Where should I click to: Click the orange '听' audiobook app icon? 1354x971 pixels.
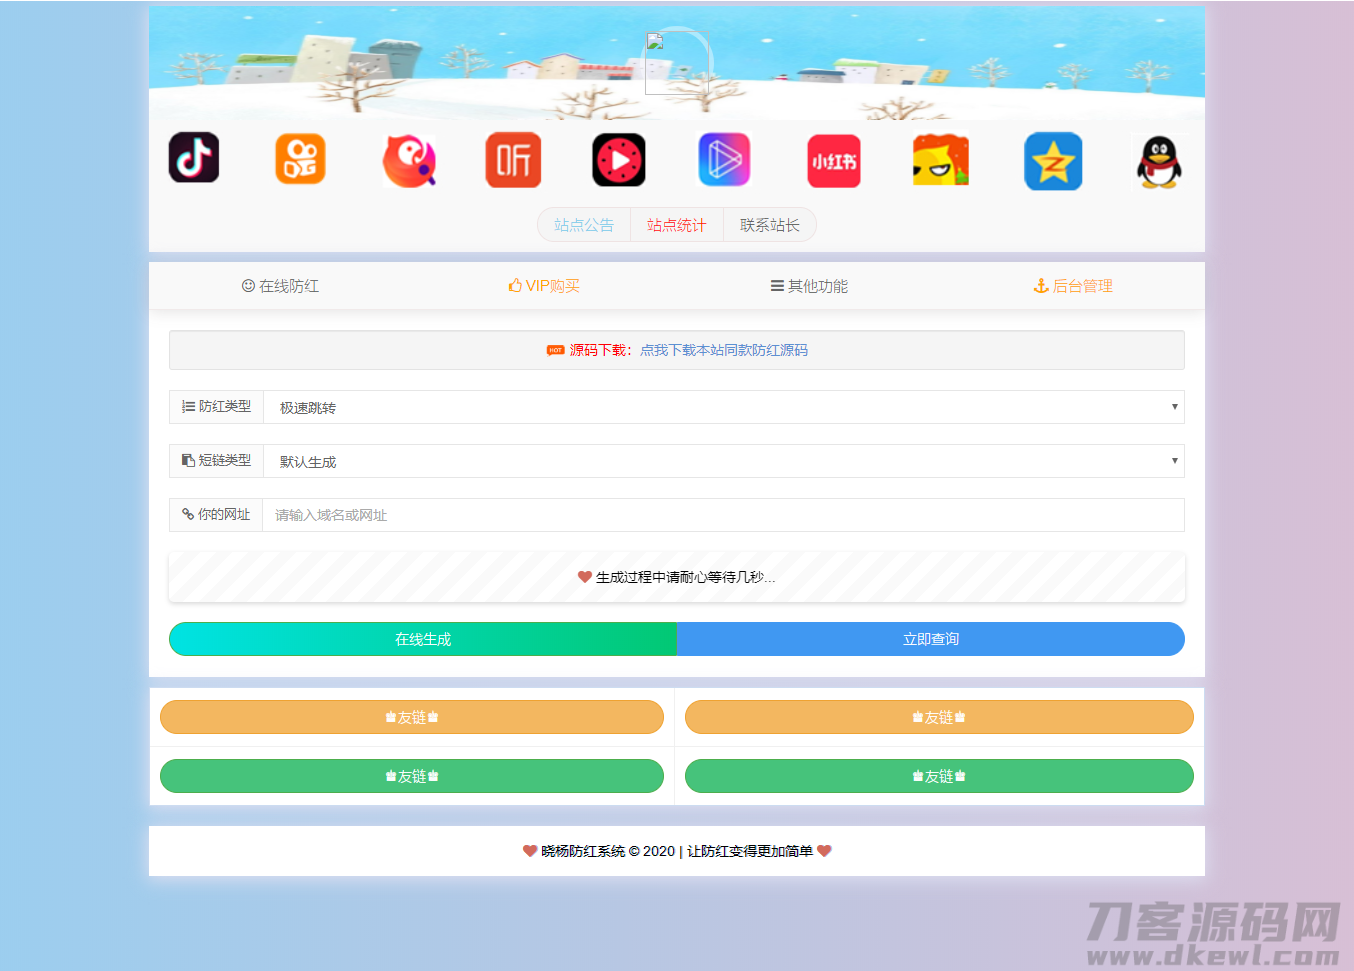click(x=513, y=159)
